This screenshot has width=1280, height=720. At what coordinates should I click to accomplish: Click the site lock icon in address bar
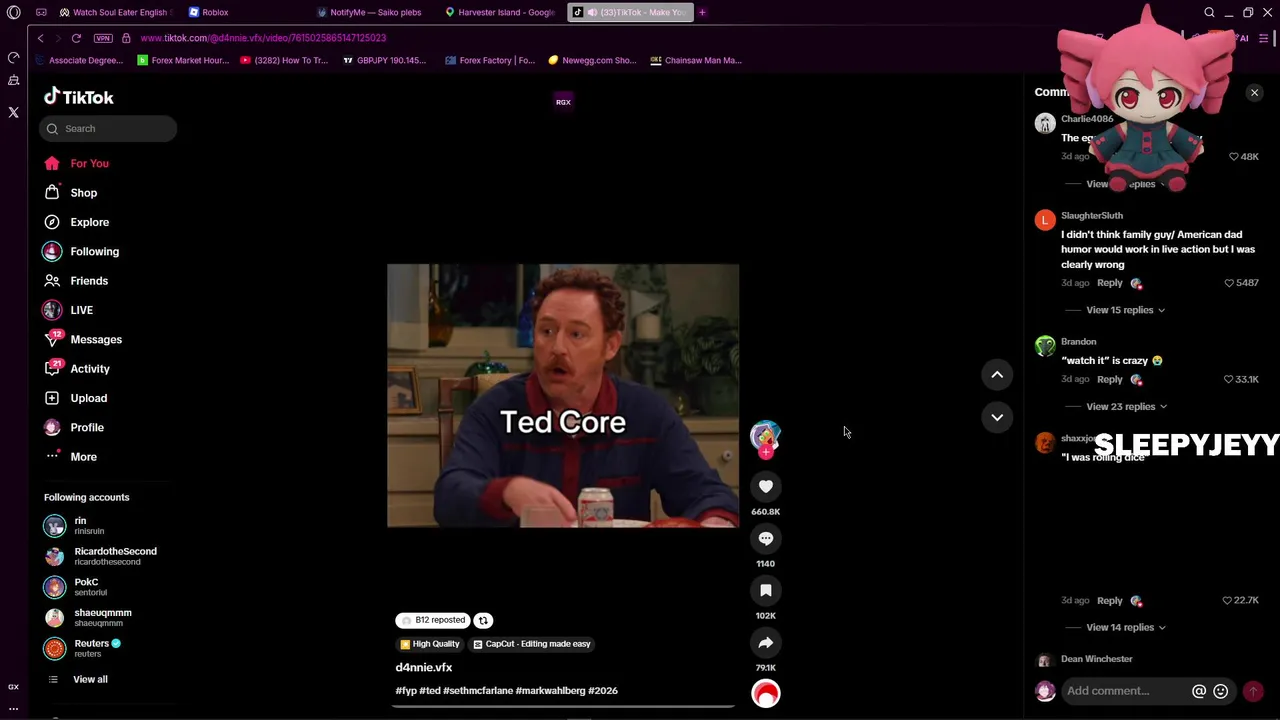[x=126, y=38]
